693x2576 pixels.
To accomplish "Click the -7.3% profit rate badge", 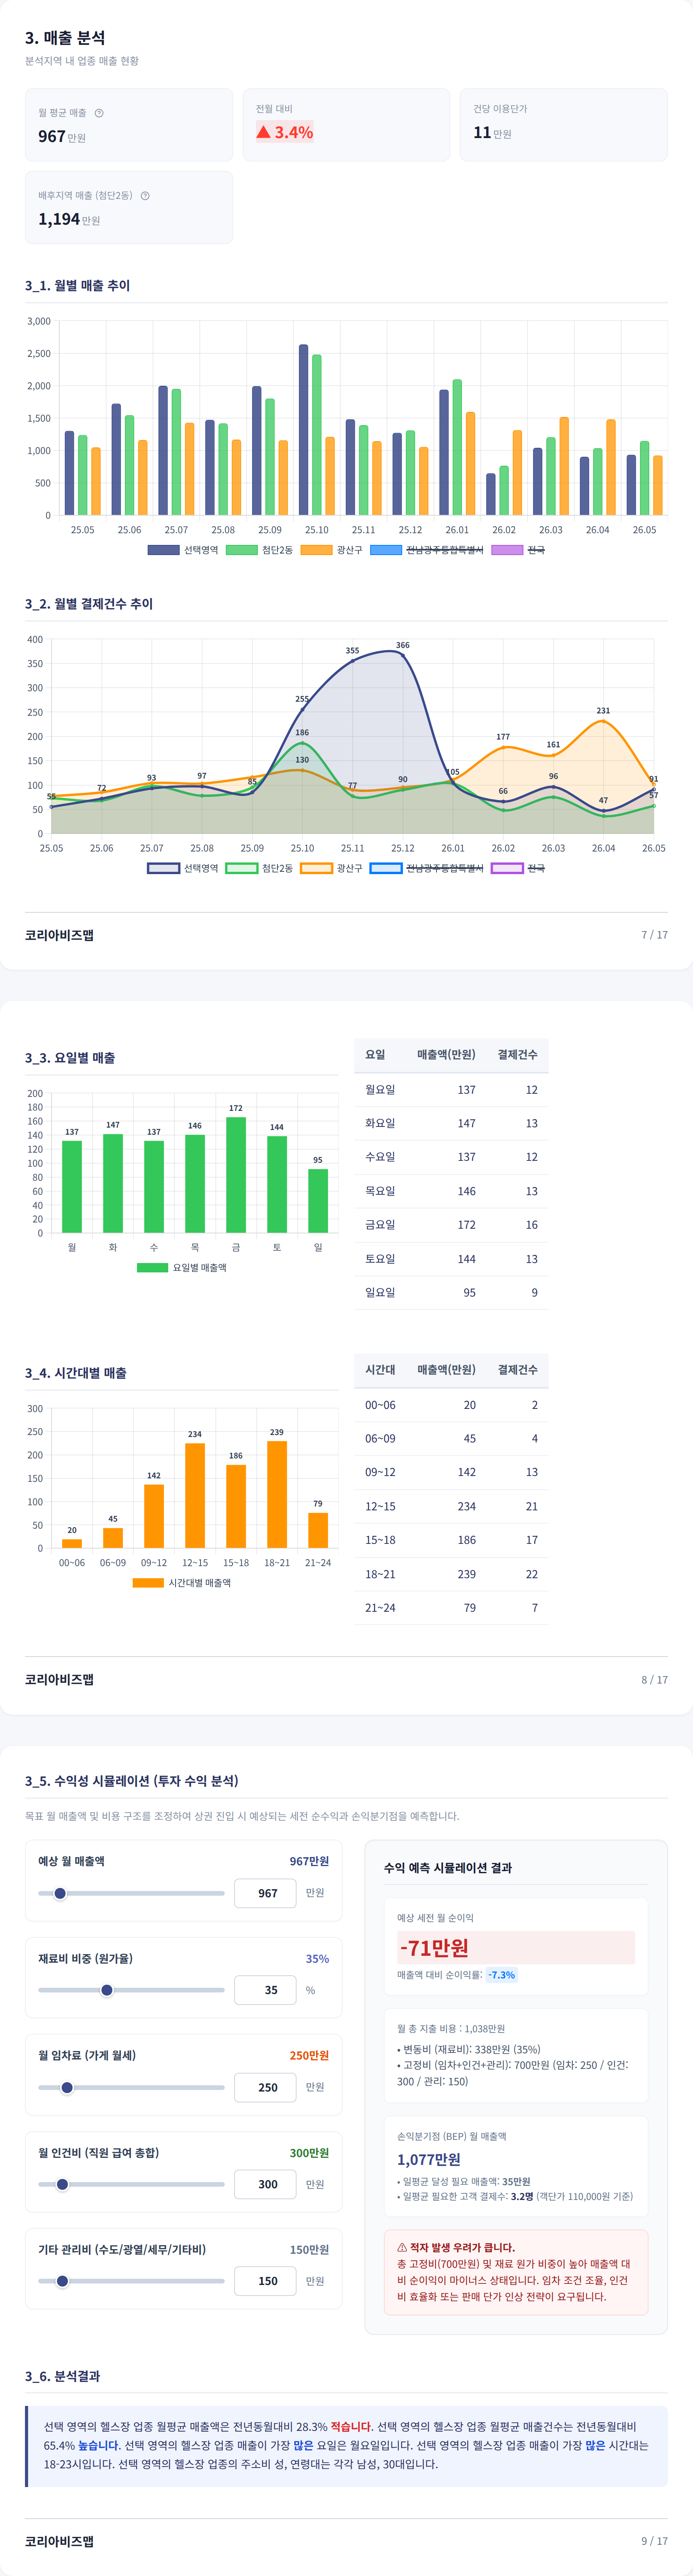I will (x=502, y=1975).
